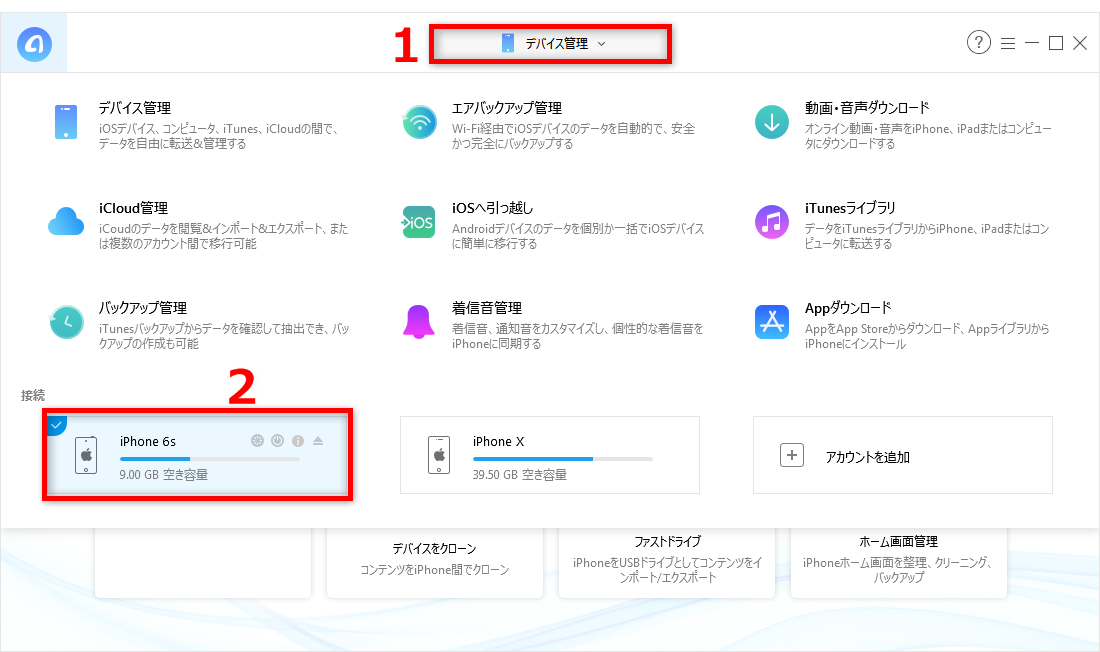Click the iPhone 6s eject icon

point(318,441)
